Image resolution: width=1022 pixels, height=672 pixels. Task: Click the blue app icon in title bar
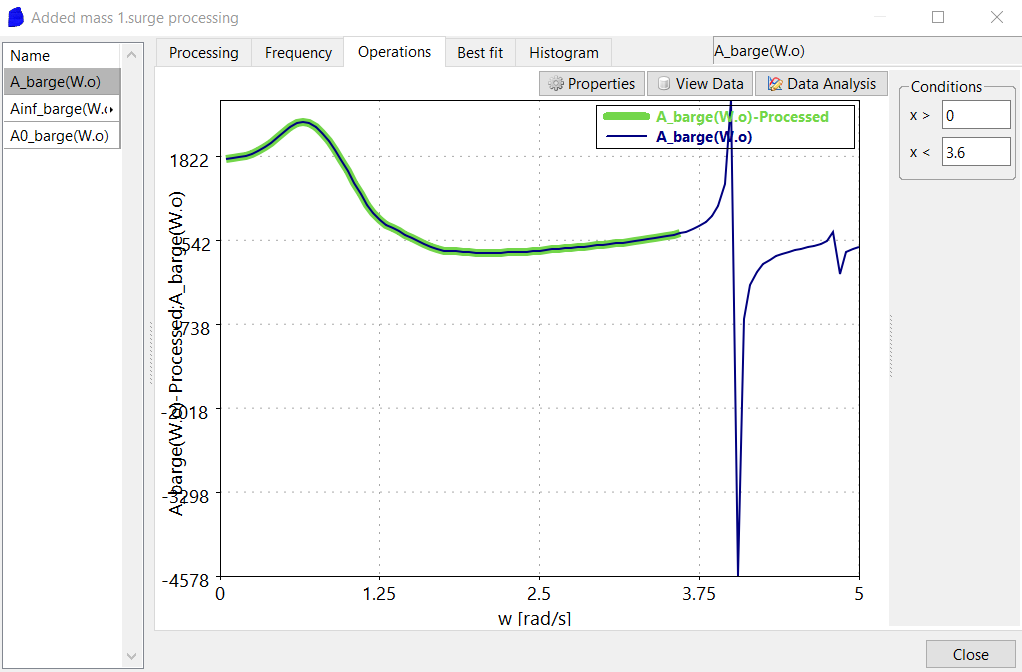point(15,18)
